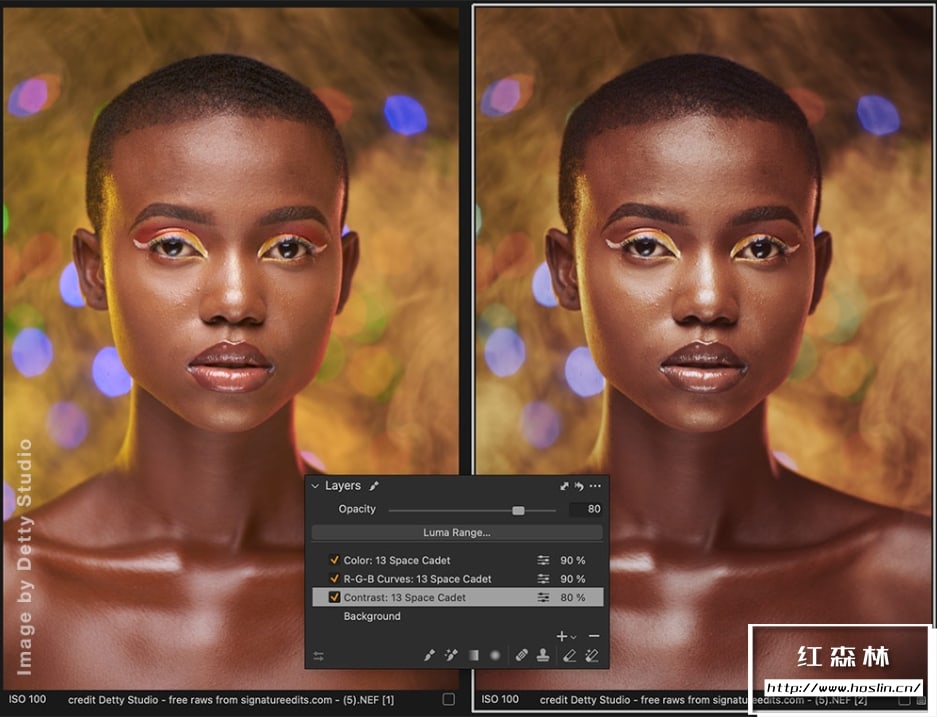
Task: Disable the Color: 13 Space Cadet layer
Action: [334, 560]
